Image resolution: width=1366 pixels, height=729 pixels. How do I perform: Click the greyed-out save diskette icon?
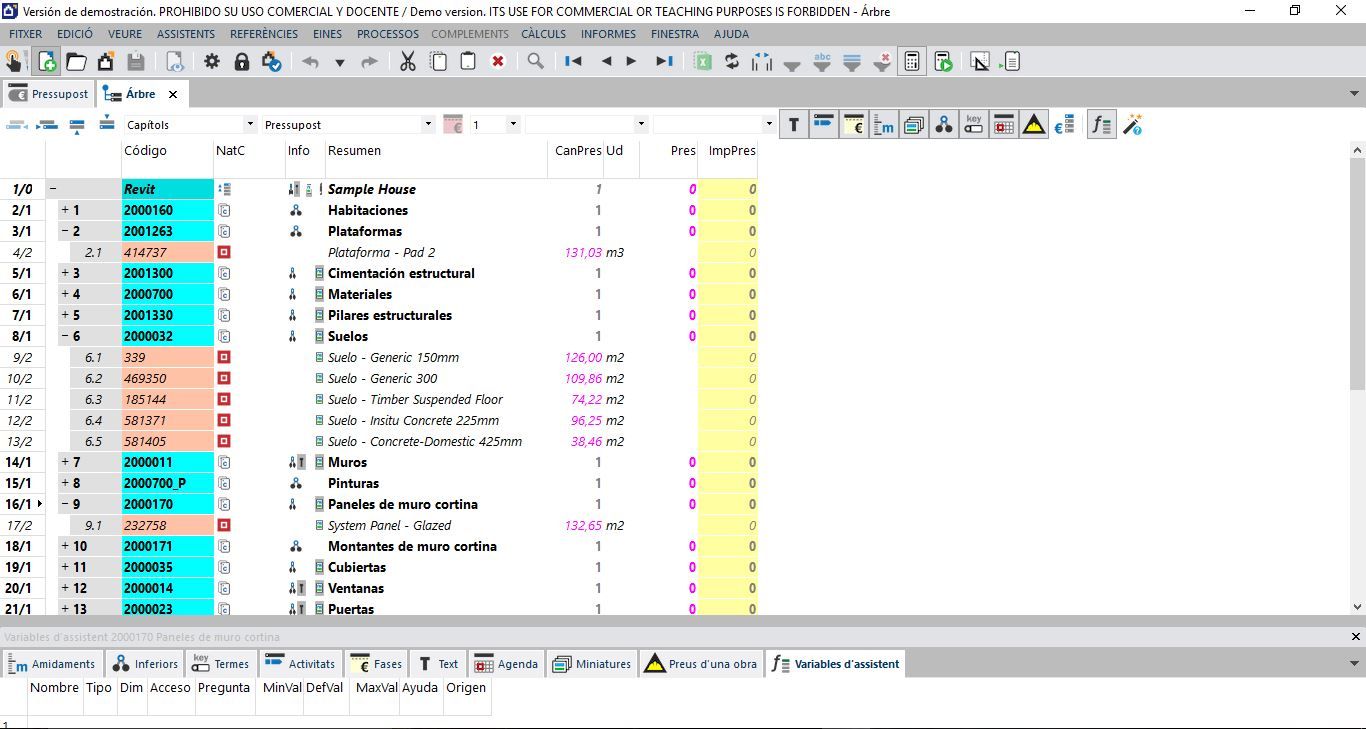tap(136, 62)
